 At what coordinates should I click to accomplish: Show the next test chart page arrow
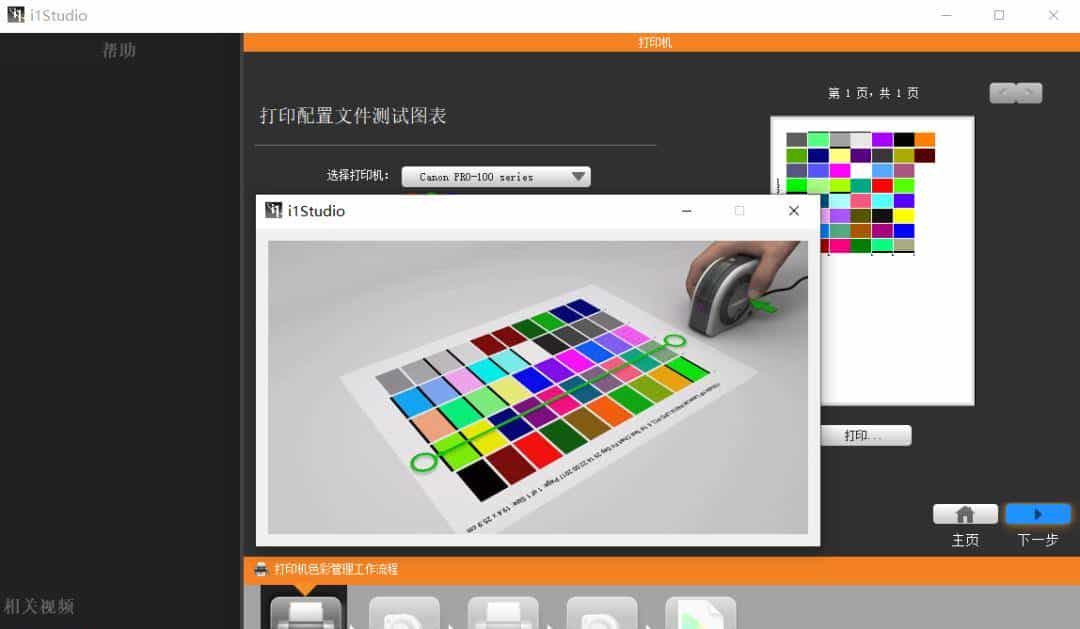(1029, 93)
